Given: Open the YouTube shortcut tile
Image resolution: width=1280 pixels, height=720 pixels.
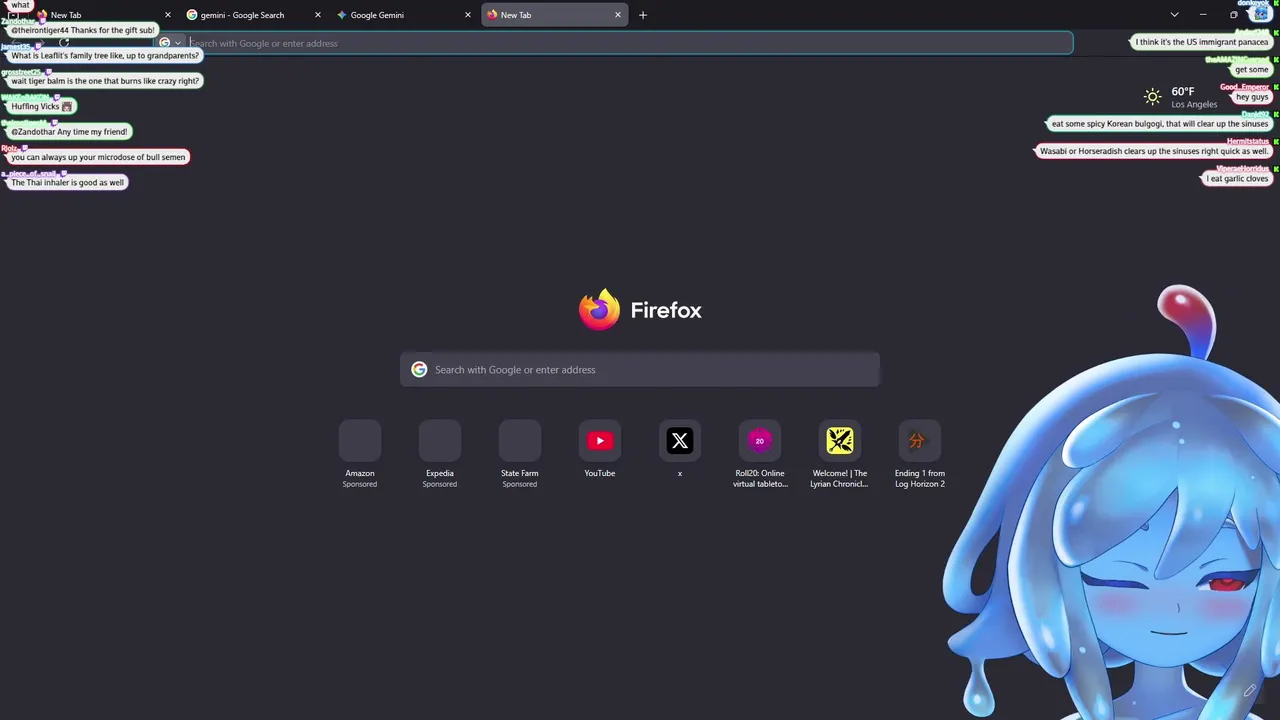Looking at the screenshot, I should pos(600,450).
